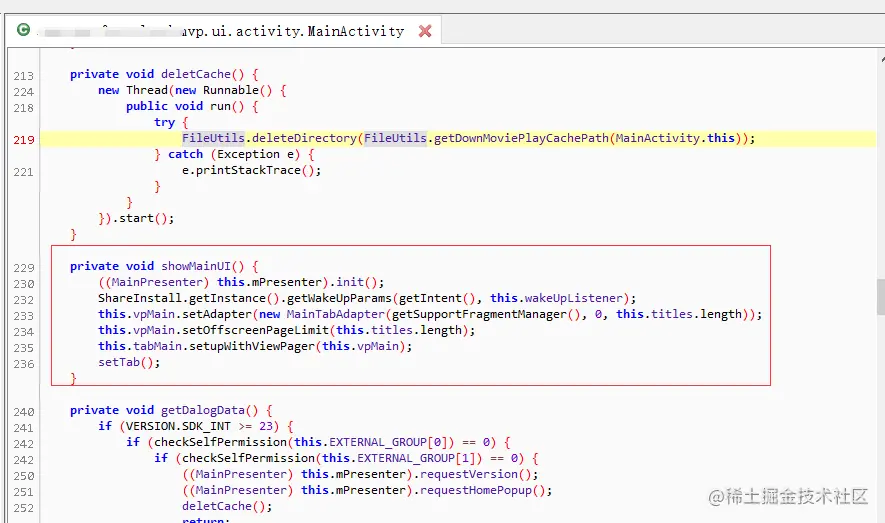
Task: Click line number 232 in the gutter
Action: click(x=24, y=300)
